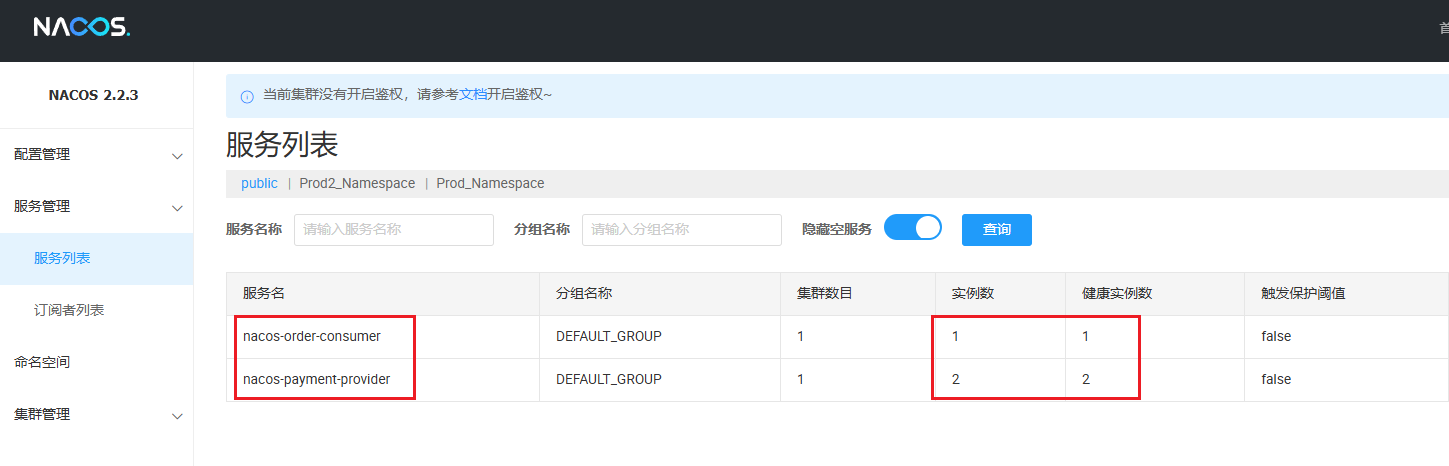The width and height of the screenshot is (1449, 466).
Task: Click false threshold in nacos-order-consumer row
Action: tap(1276, 337)
